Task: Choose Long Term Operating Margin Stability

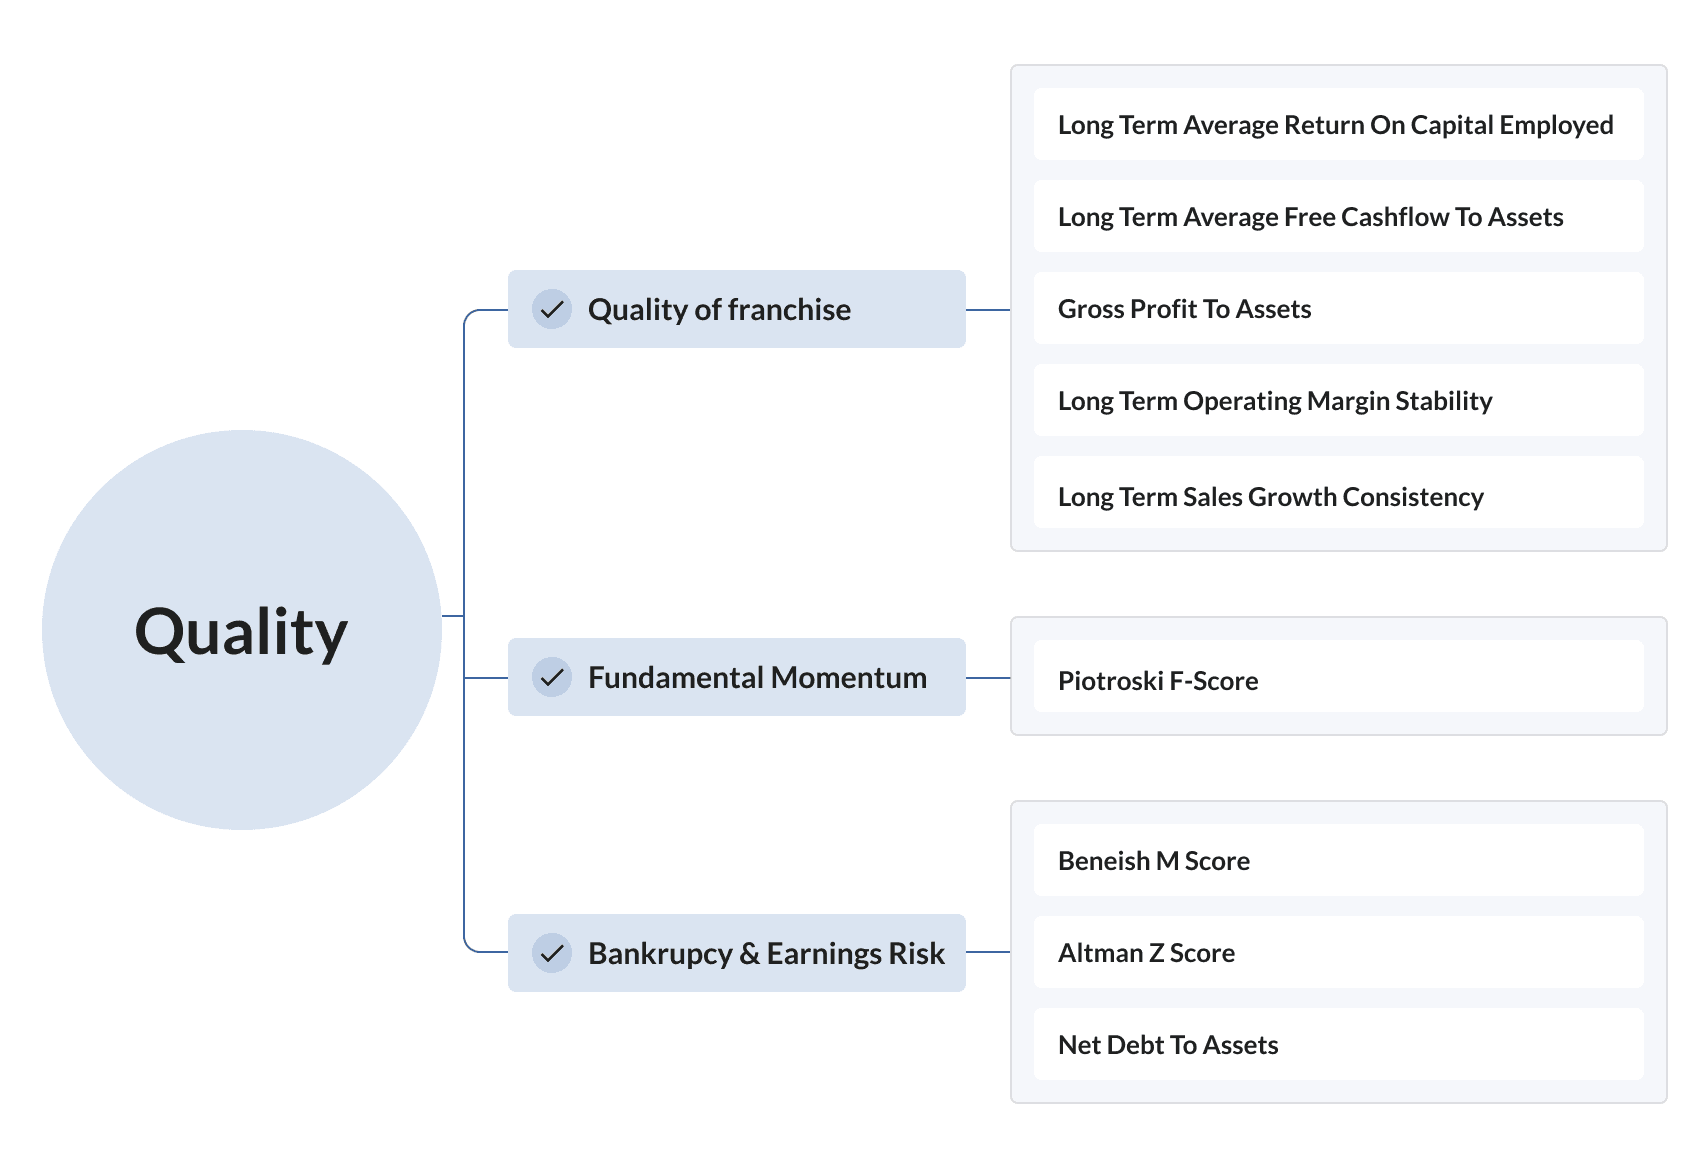Action: (x=1339, y=400)
